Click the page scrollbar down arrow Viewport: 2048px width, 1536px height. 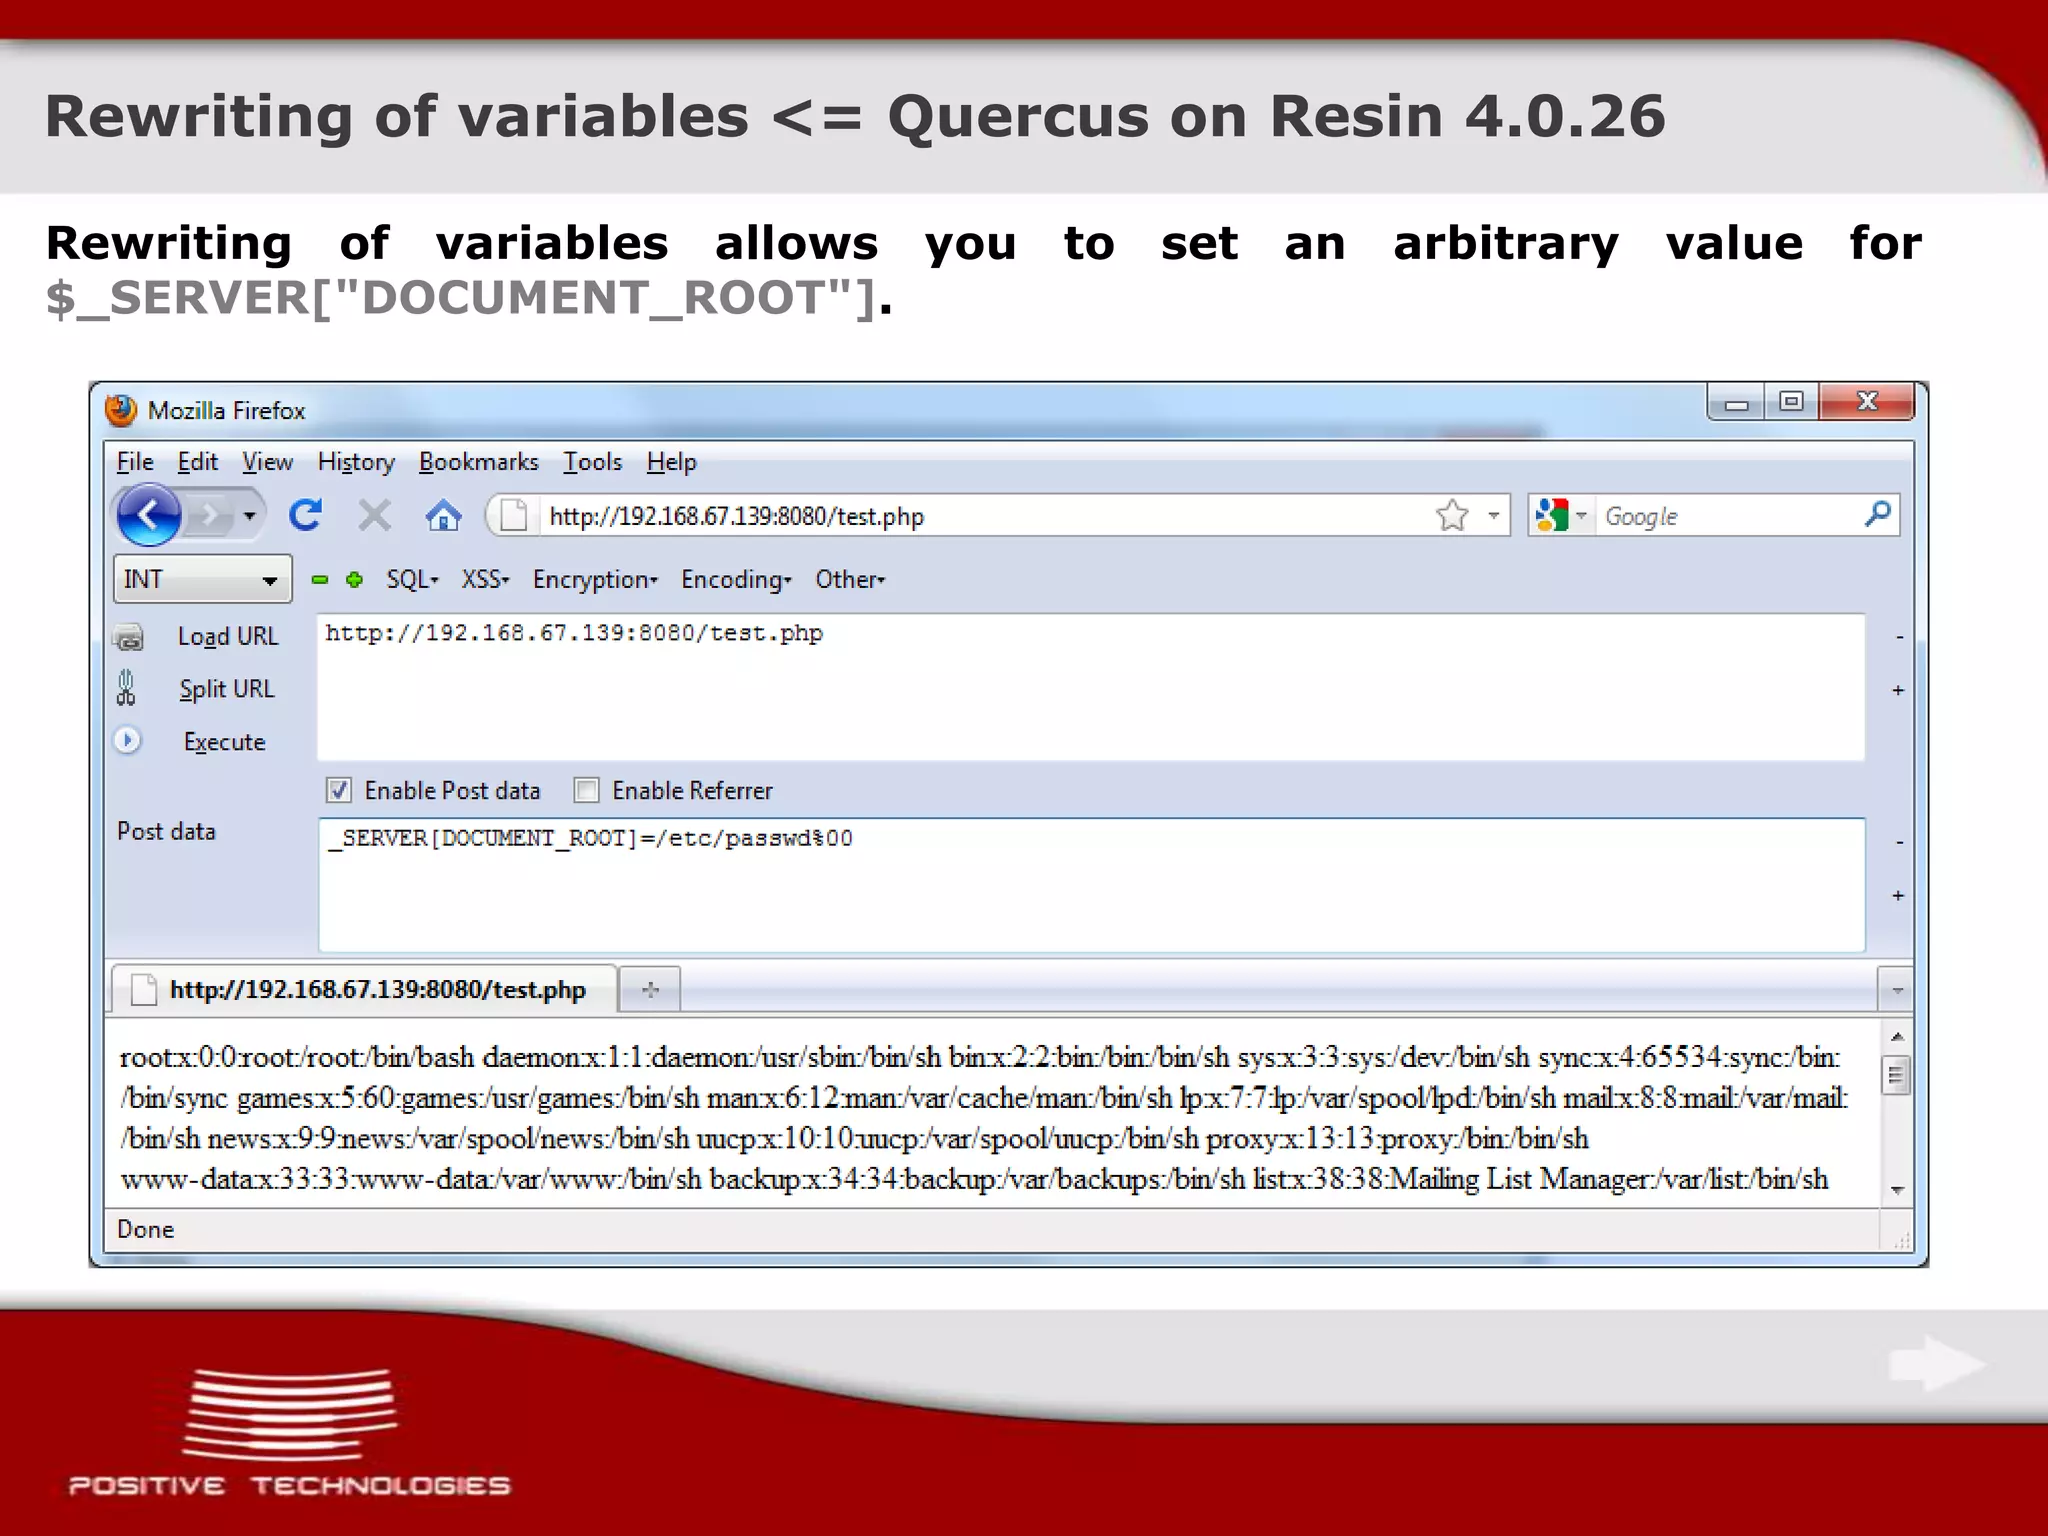pos(1897,1190)
